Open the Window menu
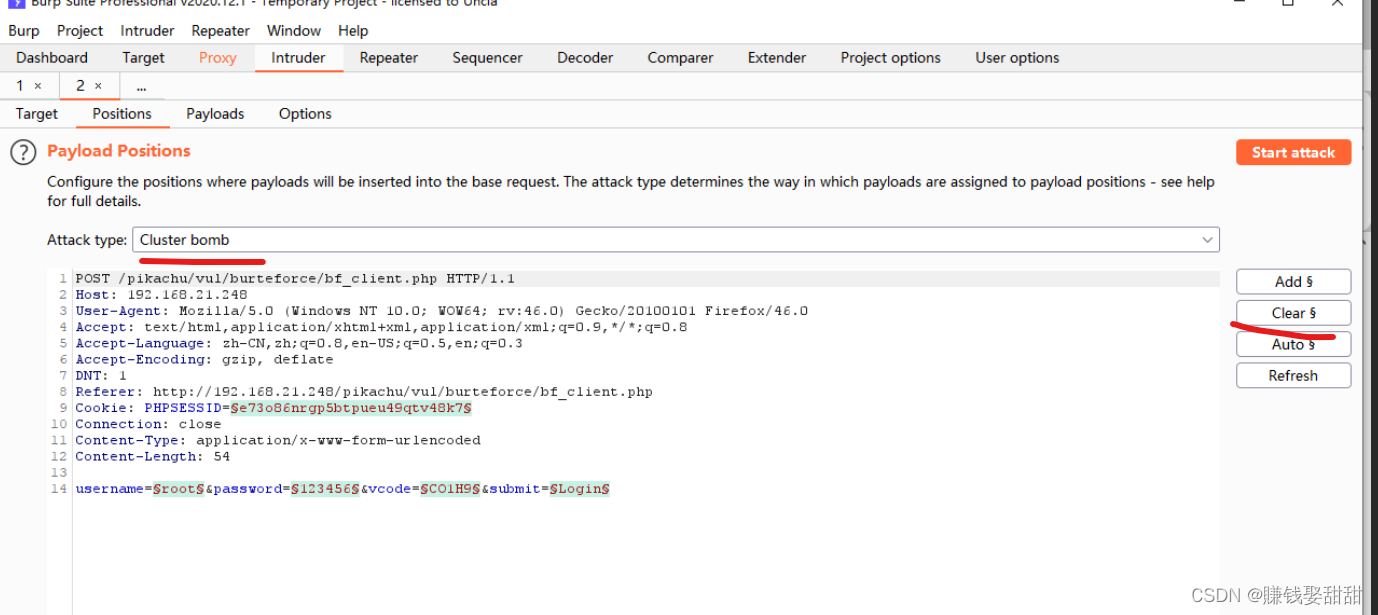The image size is (1378, 615). (294, 31)
